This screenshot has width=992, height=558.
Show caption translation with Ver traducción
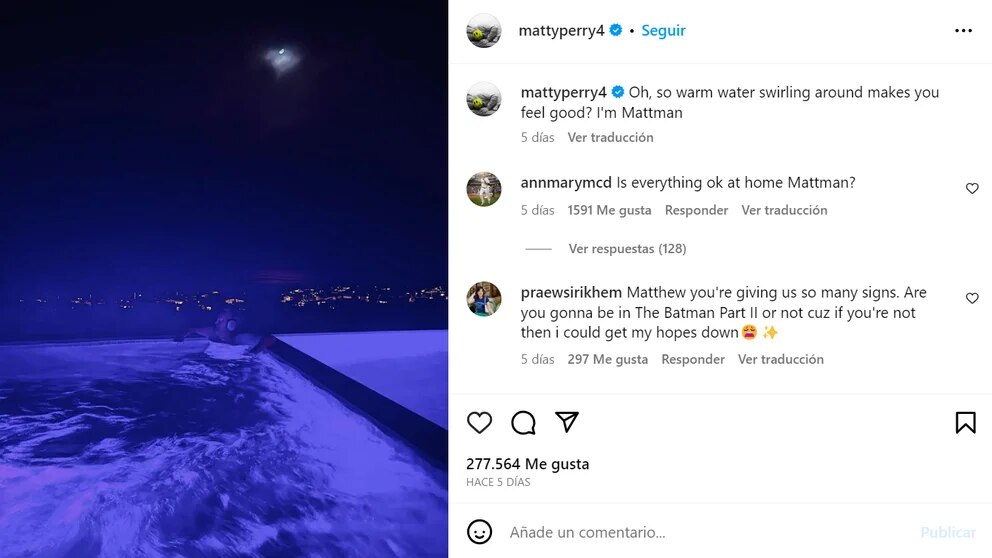(x=610, y=138)
